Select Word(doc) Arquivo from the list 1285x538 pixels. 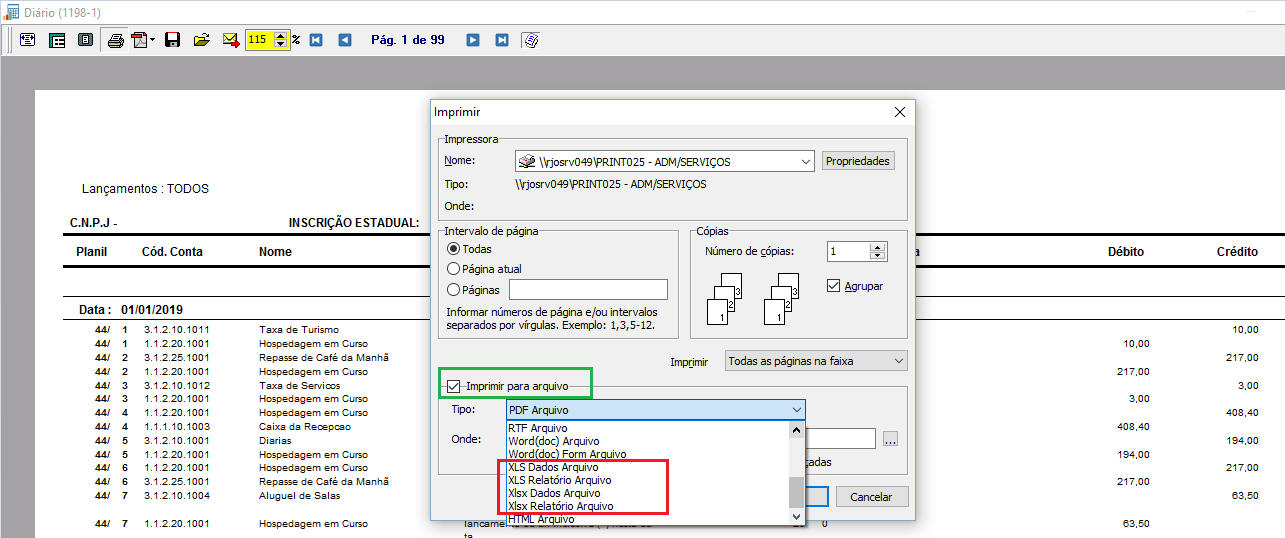click(647, 441)
